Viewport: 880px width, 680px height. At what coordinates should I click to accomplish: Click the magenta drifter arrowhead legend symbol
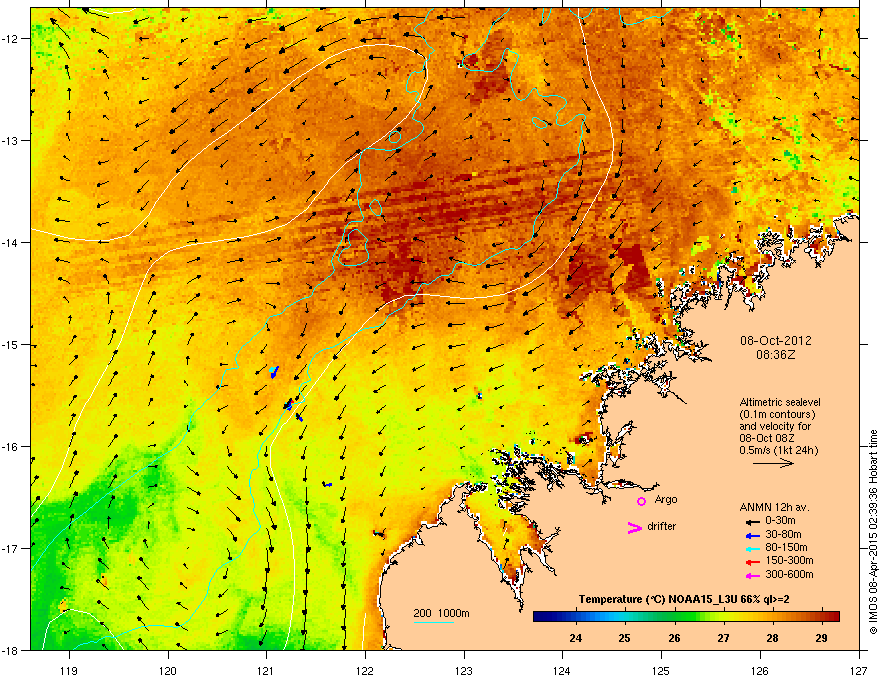(635, 527)
